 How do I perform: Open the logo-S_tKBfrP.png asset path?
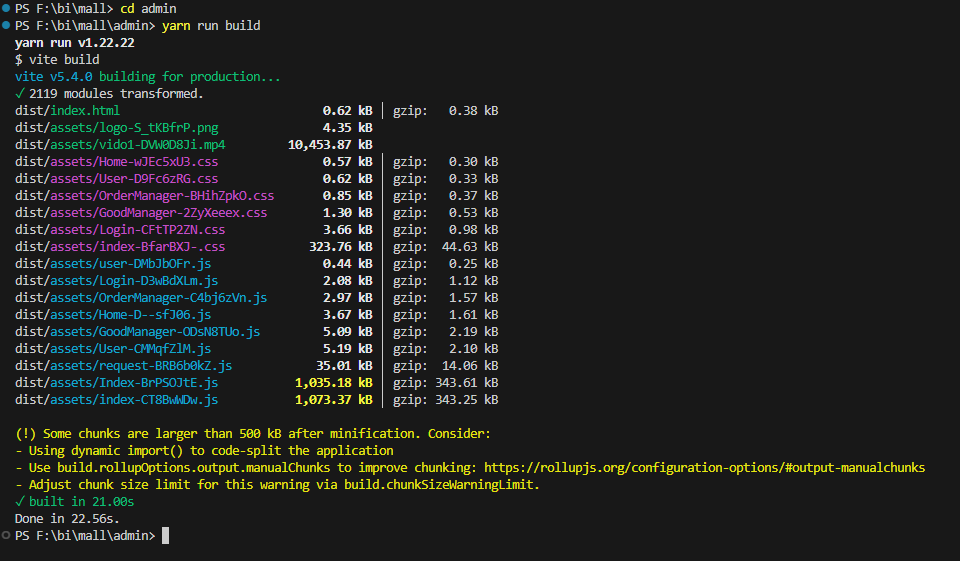tap(116, 127)
